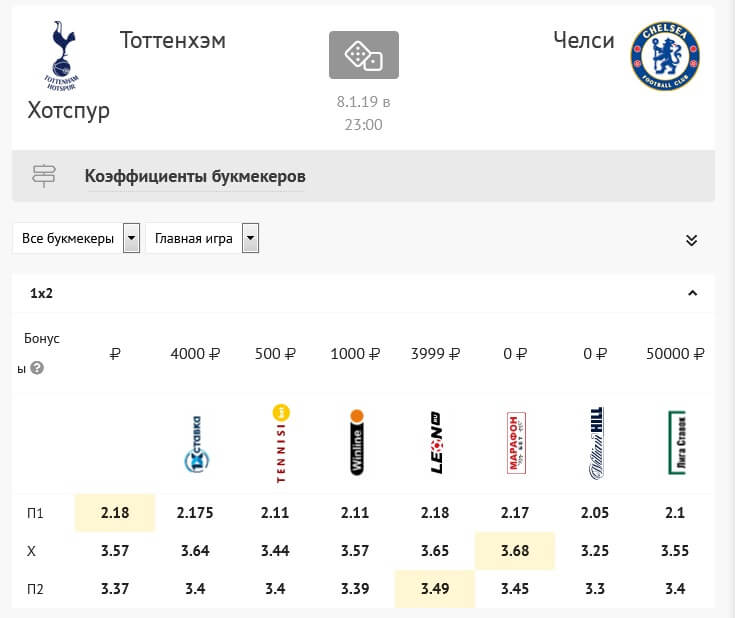Open the Winline bookmaker logo
Screen dimensions: 738x618
357,442
